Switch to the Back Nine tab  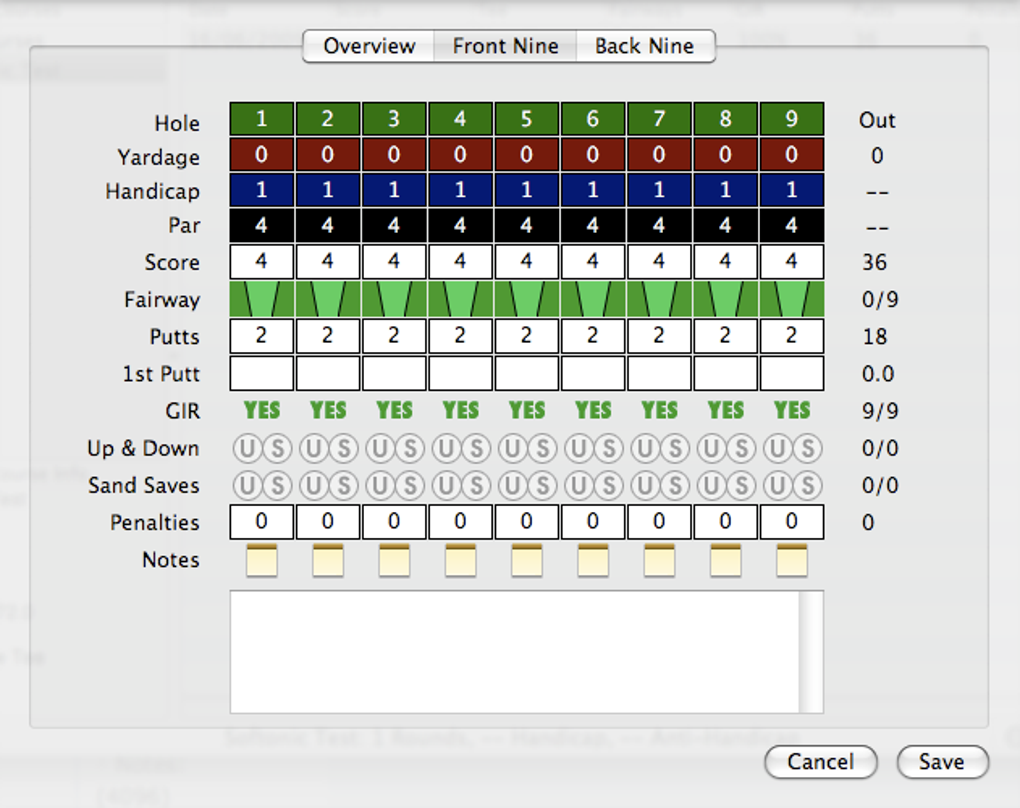[645, 46]
